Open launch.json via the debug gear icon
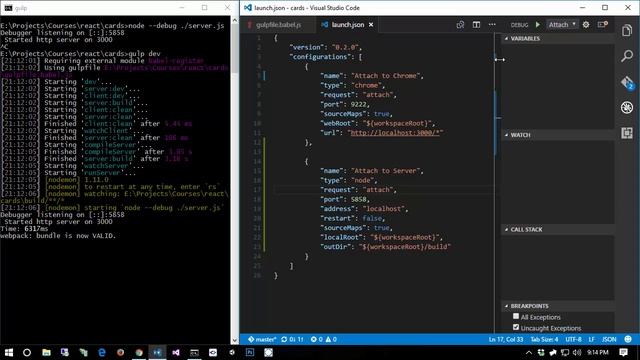The height and width of the screenshot is (360, 640). pyautogui.click(x=586, y=24)
